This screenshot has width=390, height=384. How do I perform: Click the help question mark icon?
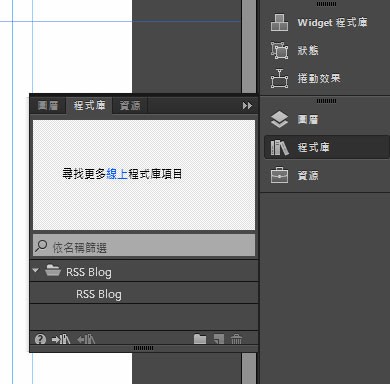[40, 339]
